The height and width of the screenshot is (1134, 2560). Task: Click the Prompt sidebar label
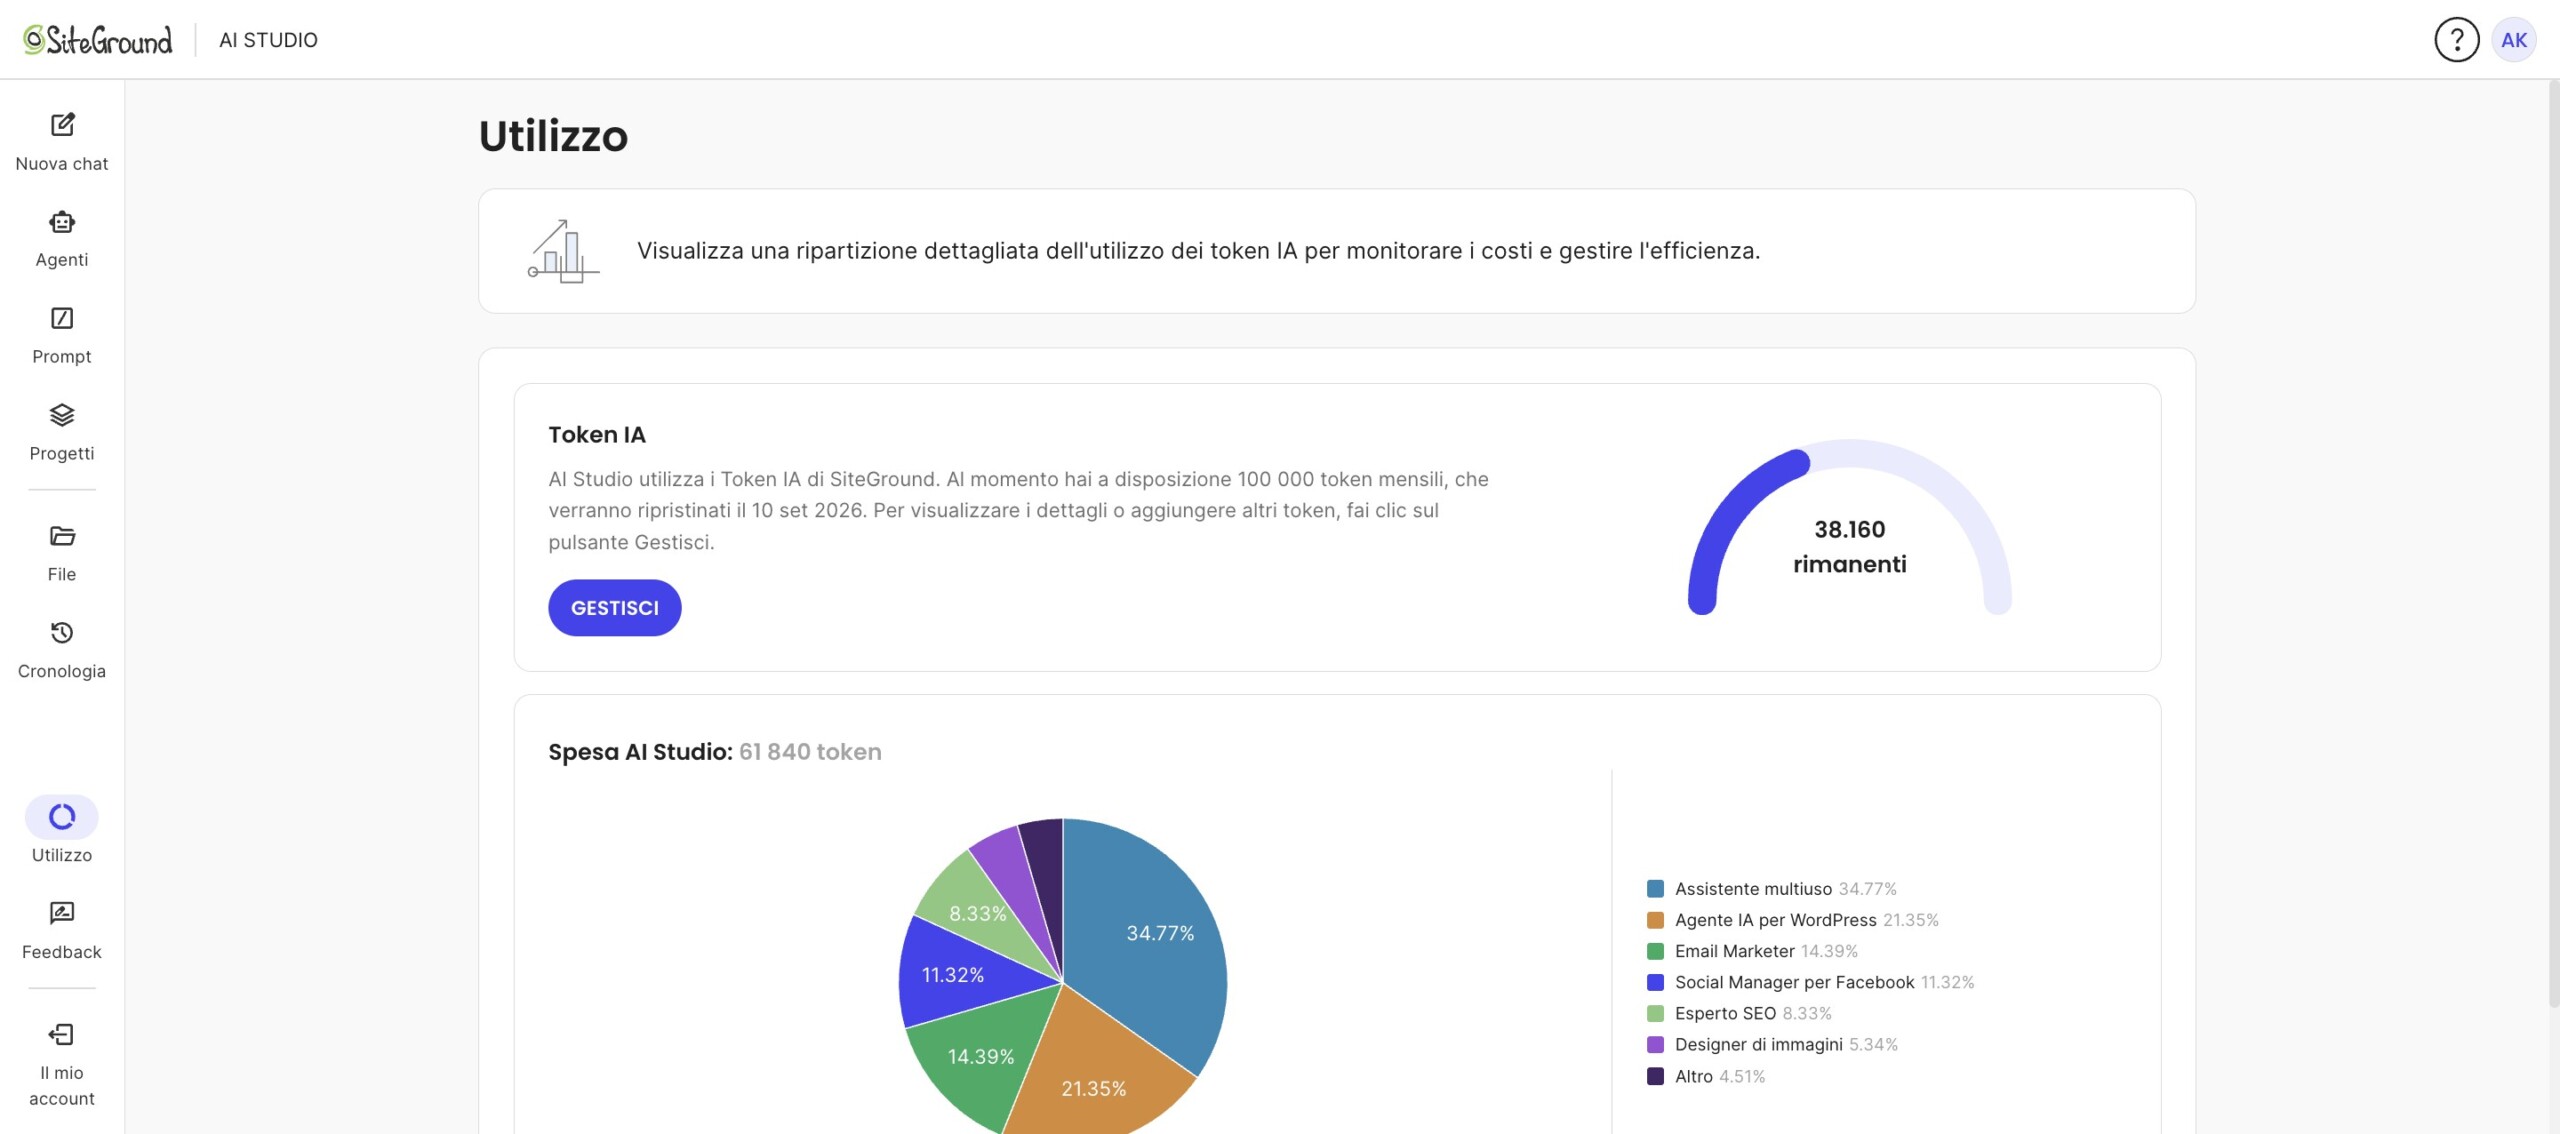[x=62, y=357]
